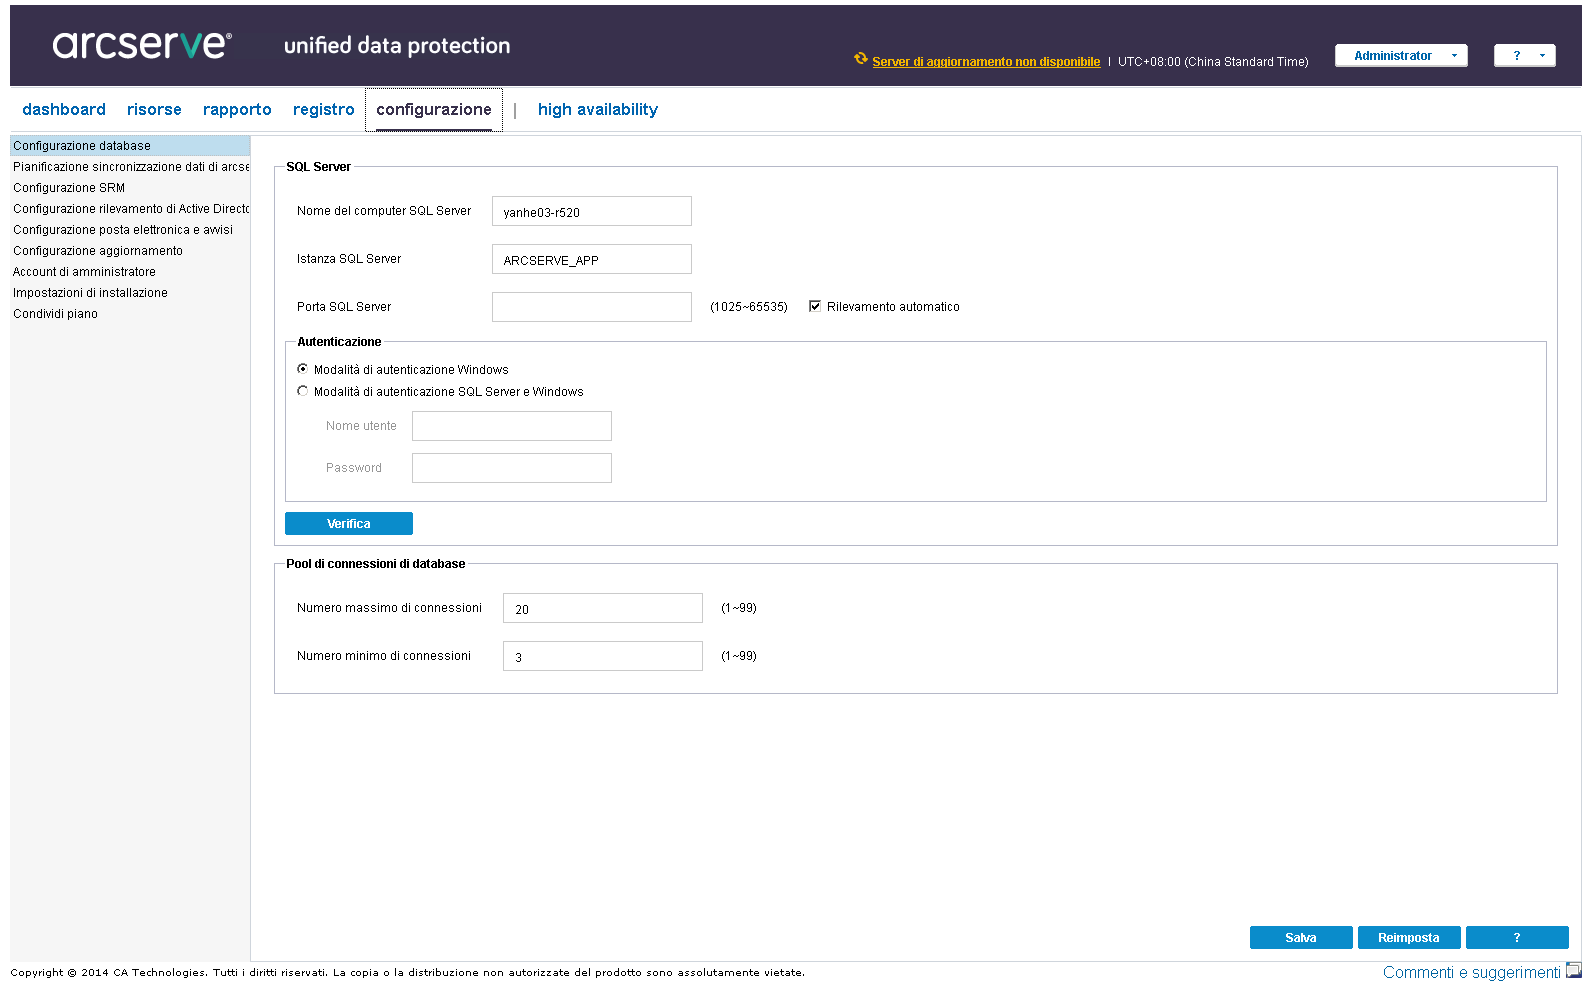Image resolution: width=1592 pixels, height=982 pixels.
Task: Click the update server refresh icon
Action: pyautogui.click(x=860, y=59)
